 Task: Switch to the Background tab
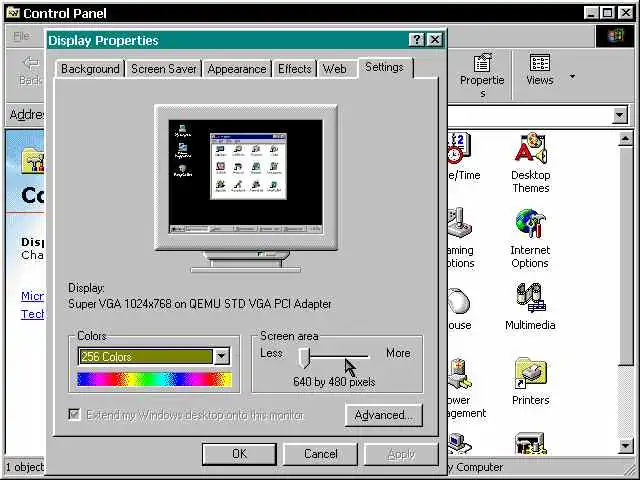coord(90,69)
